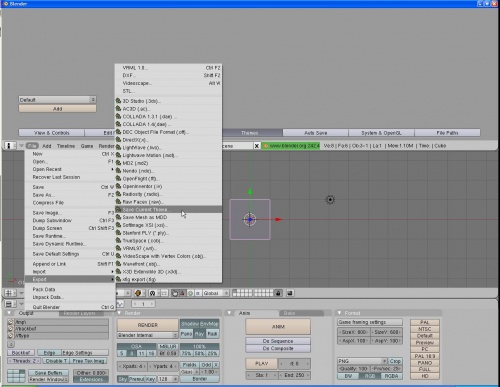The width and height of the screenshot is (500, 387).
Task: Click the manipulator hand icon in the 3D header
Action: point(175,293)
